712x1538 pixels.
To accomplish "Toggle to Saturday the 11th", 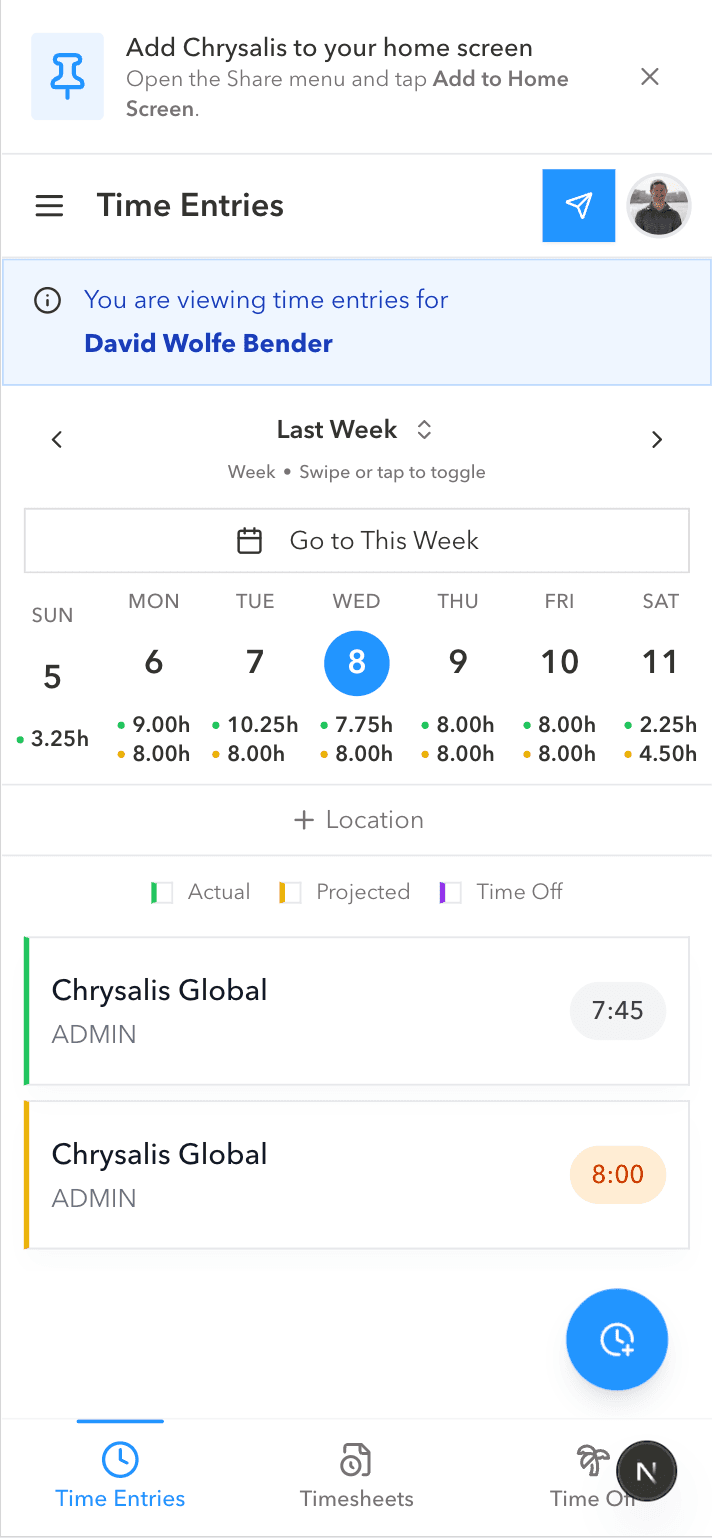I will point(660,662).
